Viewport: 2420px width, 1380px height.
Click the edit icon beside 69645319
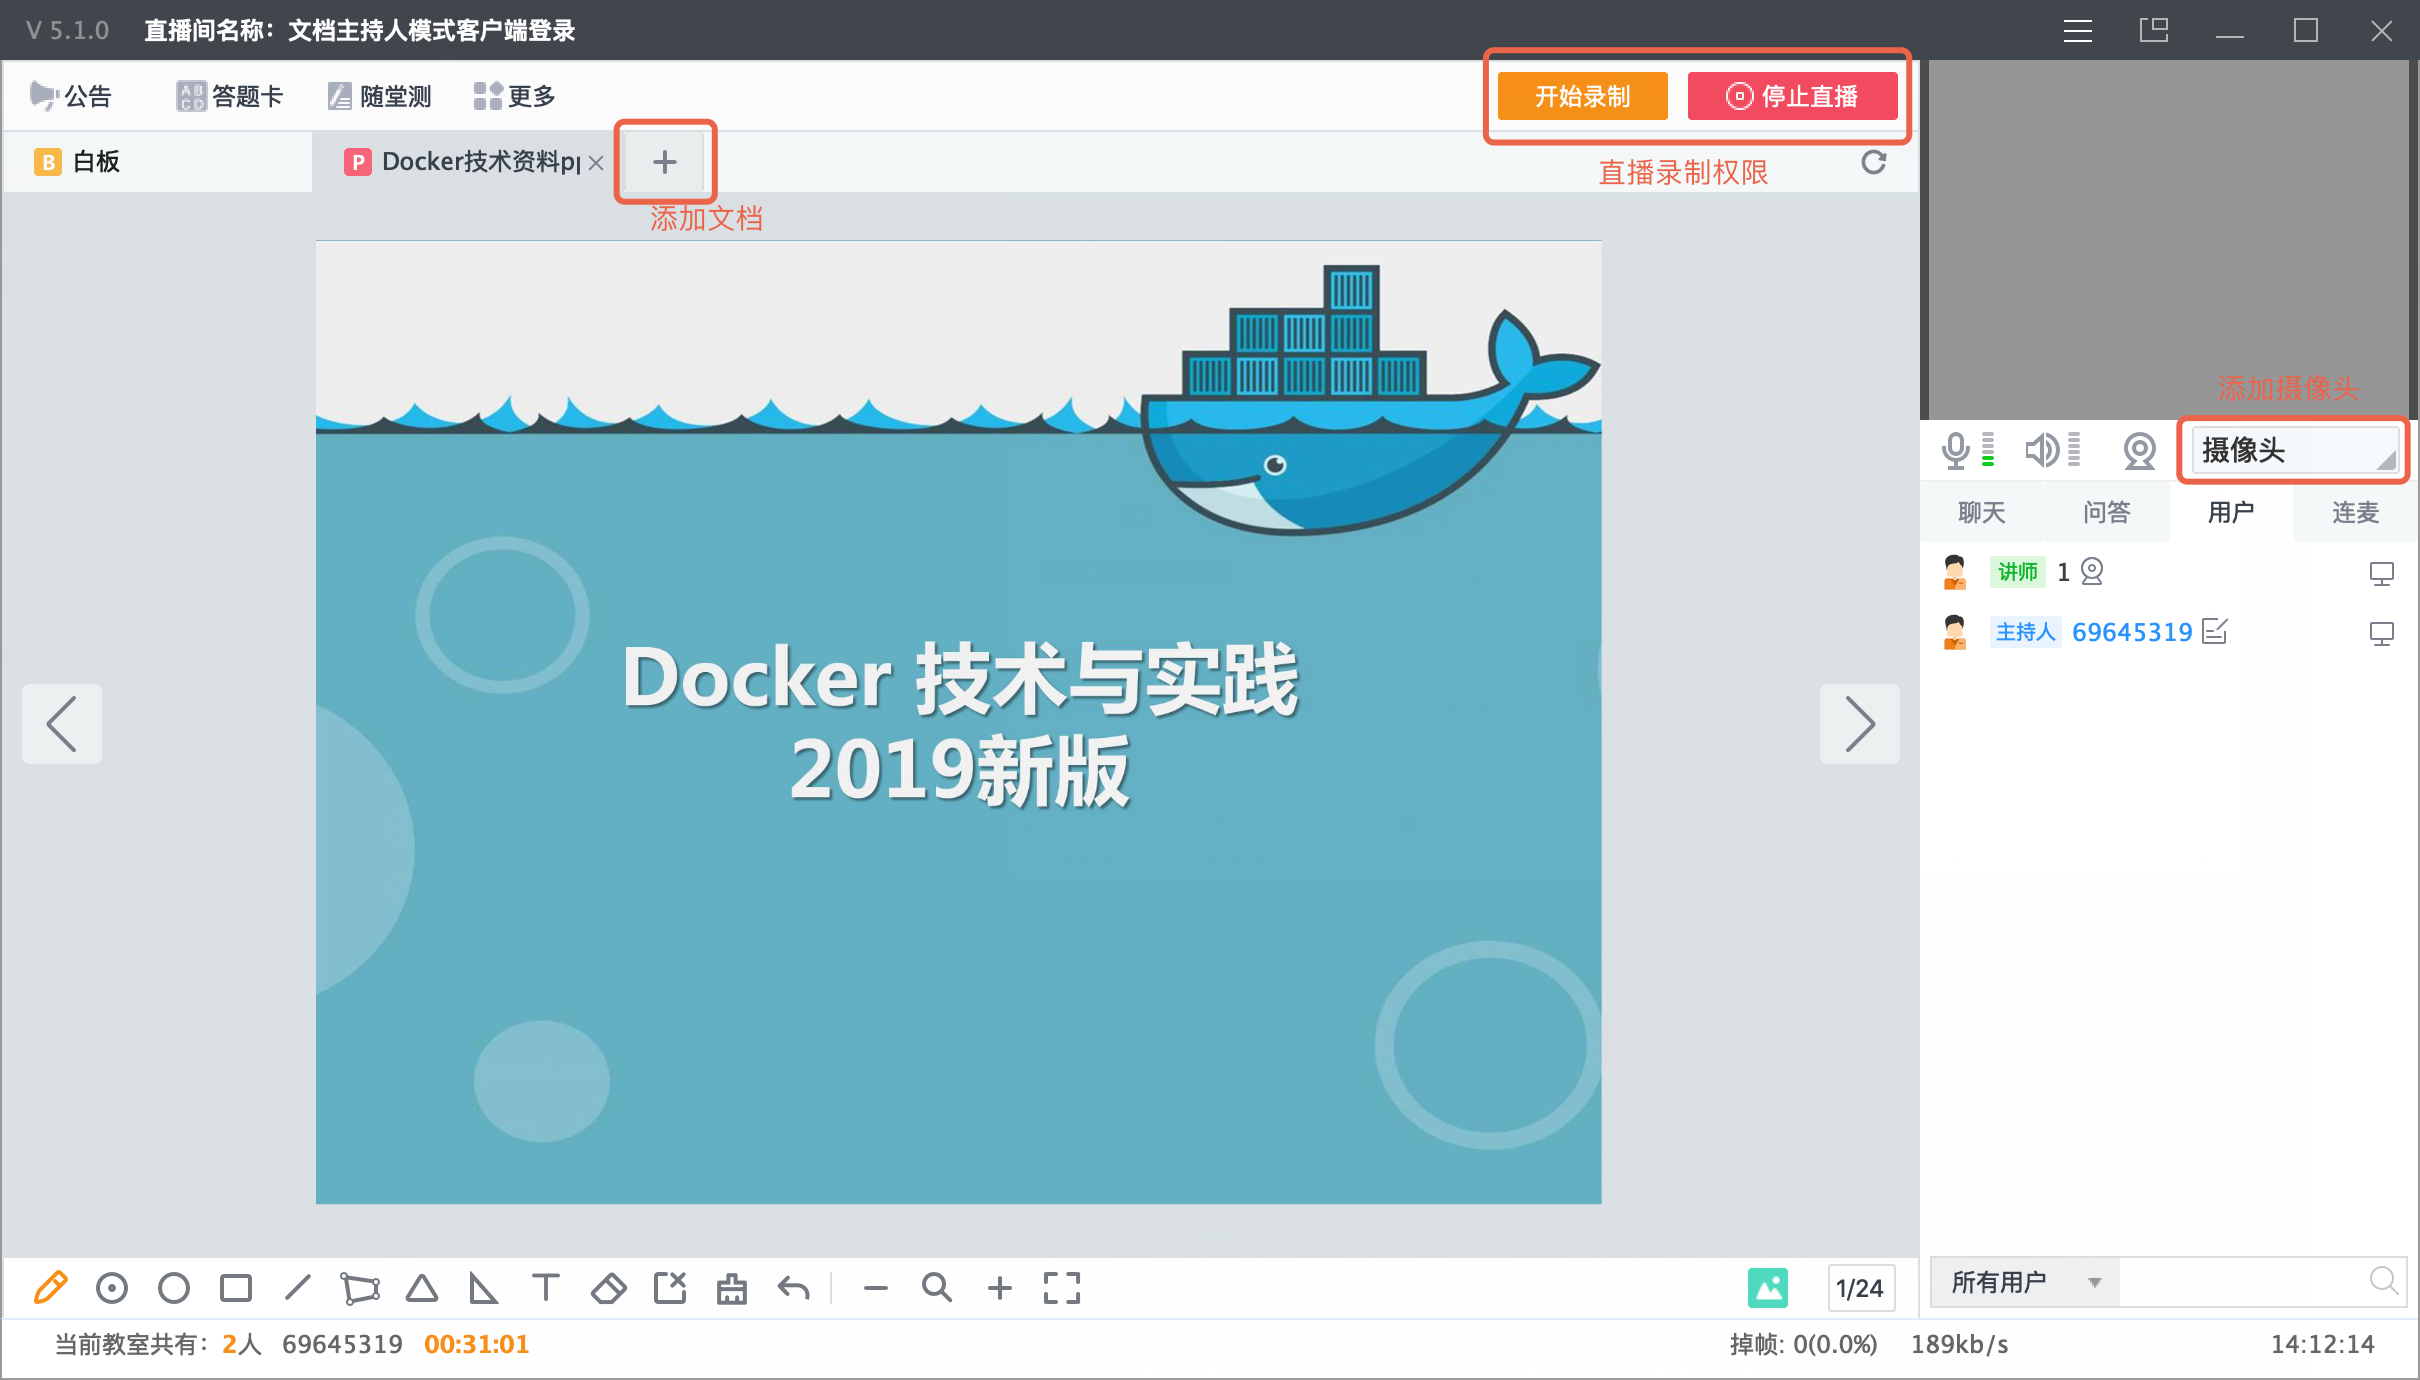pos(2215,631)
